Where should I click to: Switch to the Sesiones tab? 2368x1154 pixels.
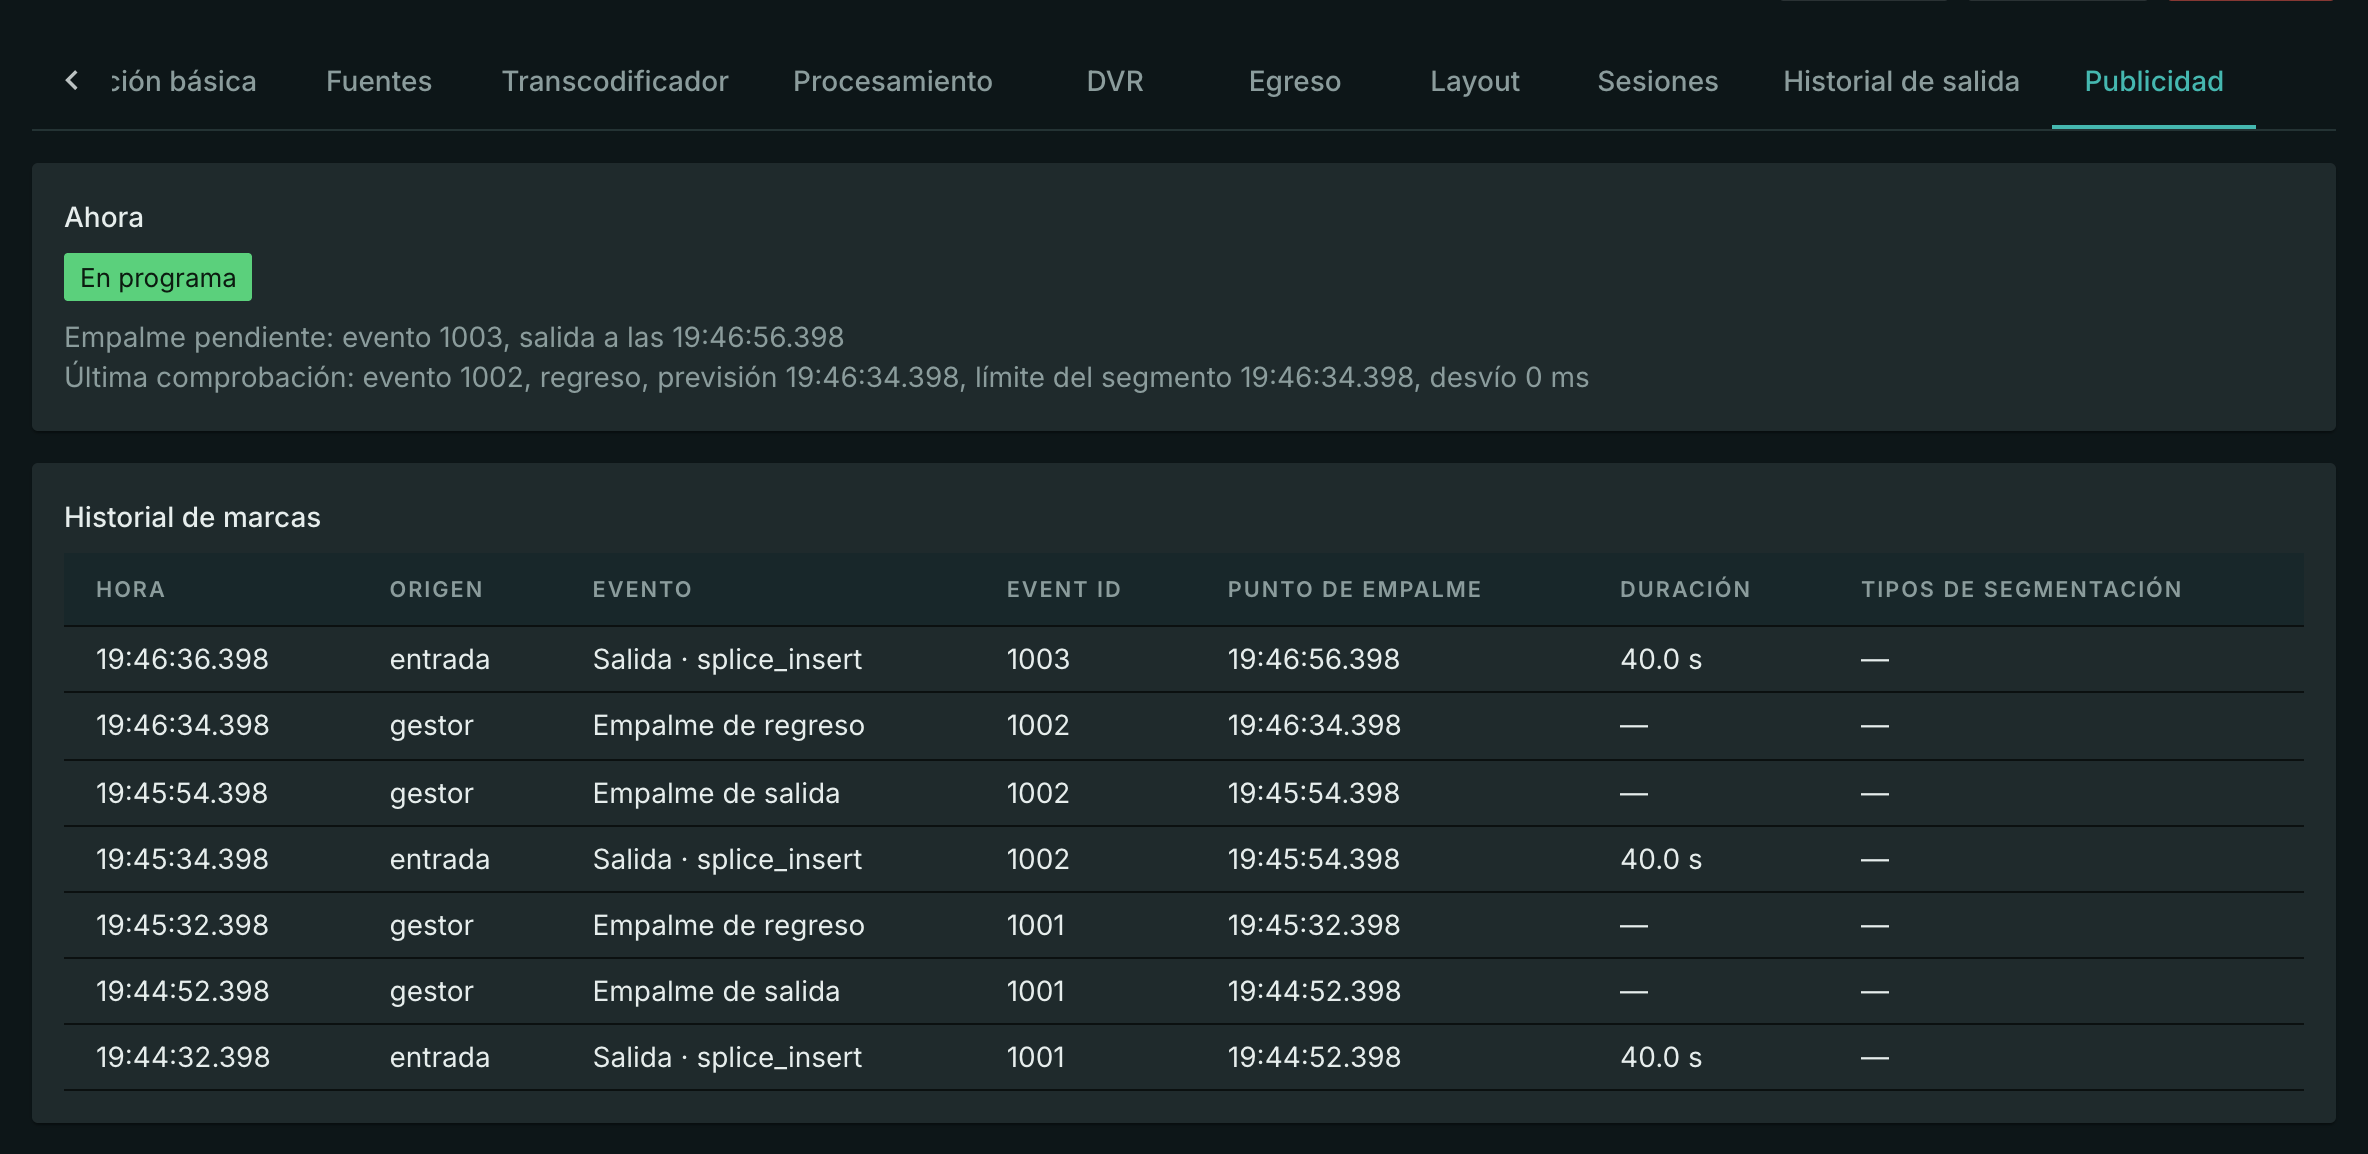1658,81
